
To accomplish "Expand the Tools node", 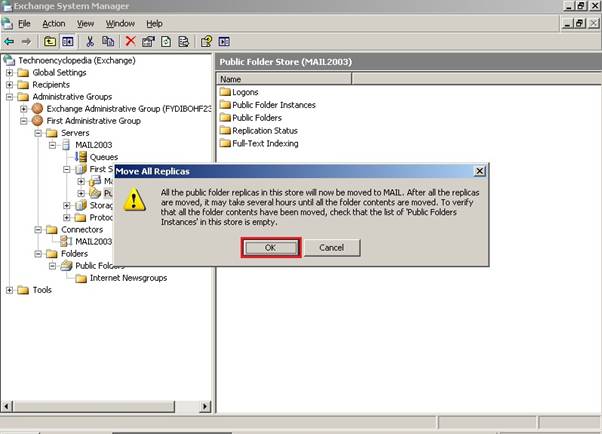I will [x=9, y=290].
